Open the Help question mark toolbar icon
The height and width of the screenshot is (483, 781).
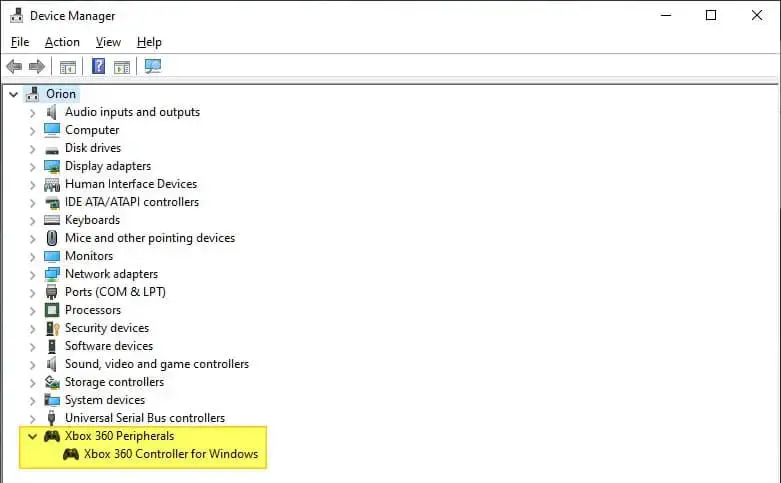99,66
